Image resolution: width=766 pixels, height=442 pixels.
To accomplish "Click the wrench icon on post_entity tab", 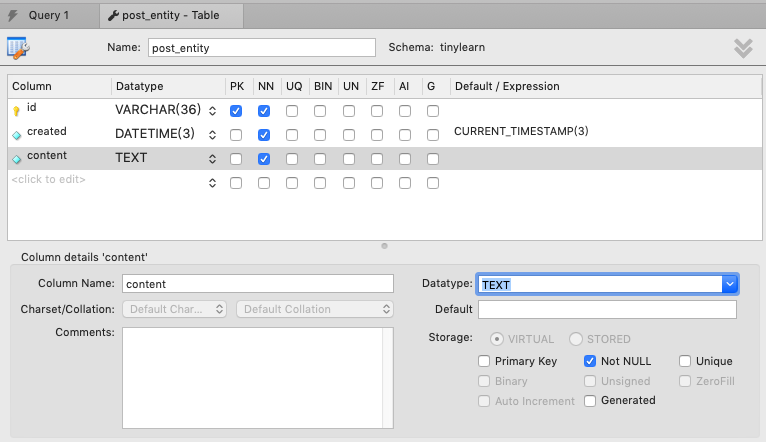I will (113, 15).
